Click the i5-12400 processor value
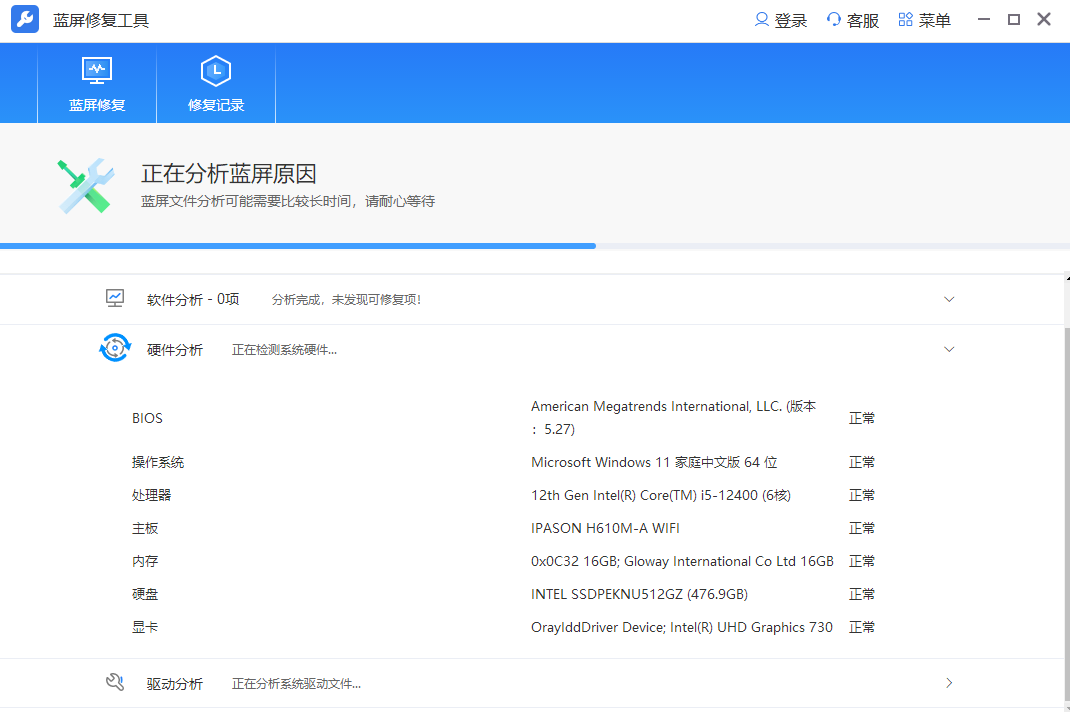The image size is (1070, 712). (661, 495)
